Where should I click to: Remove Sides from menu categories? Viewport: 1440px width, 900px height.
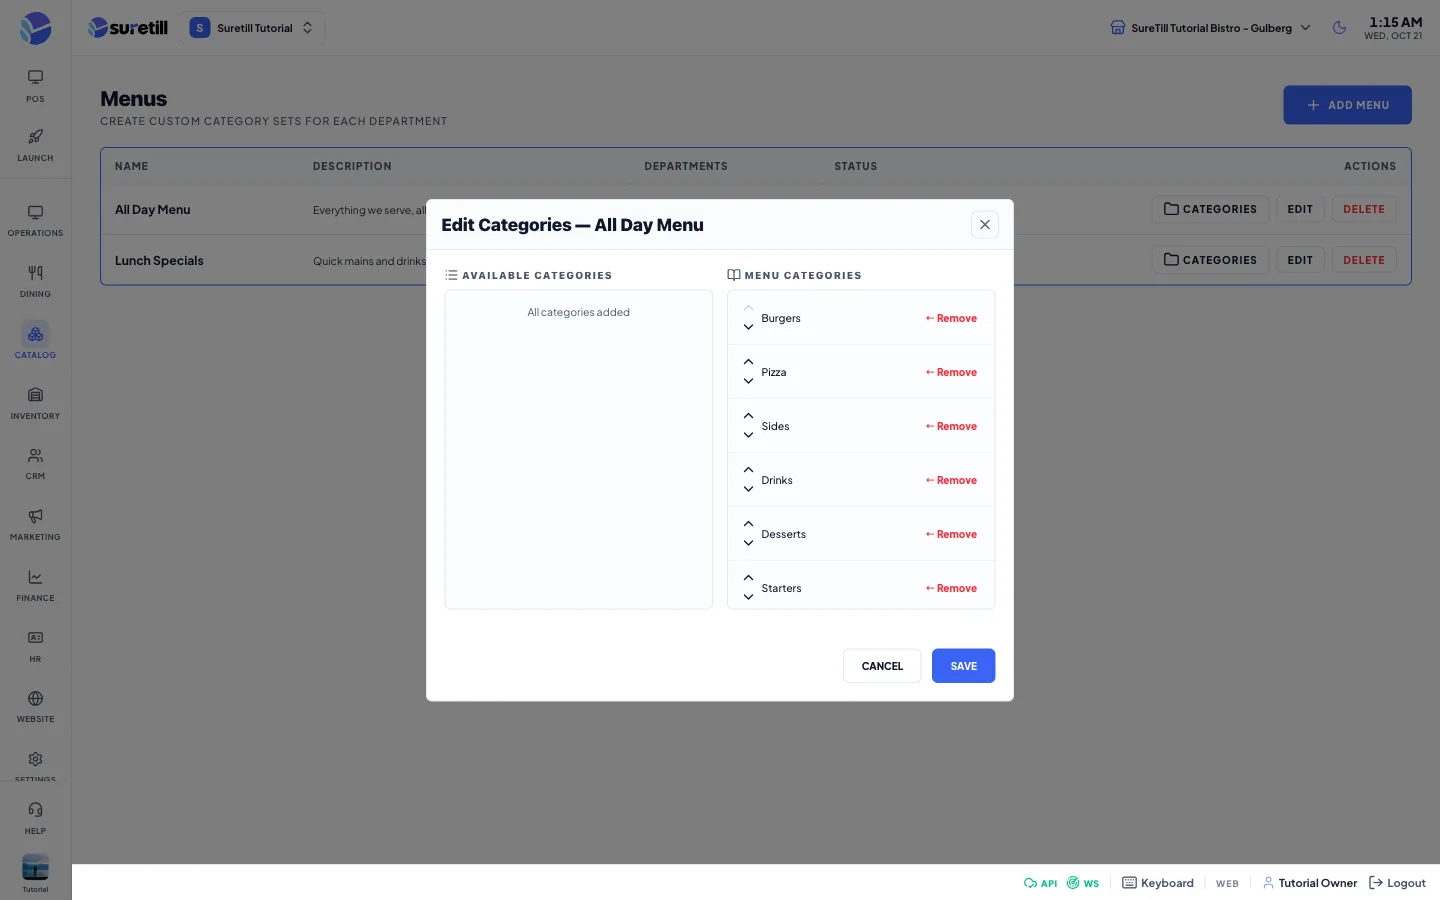tap(951, 426)
